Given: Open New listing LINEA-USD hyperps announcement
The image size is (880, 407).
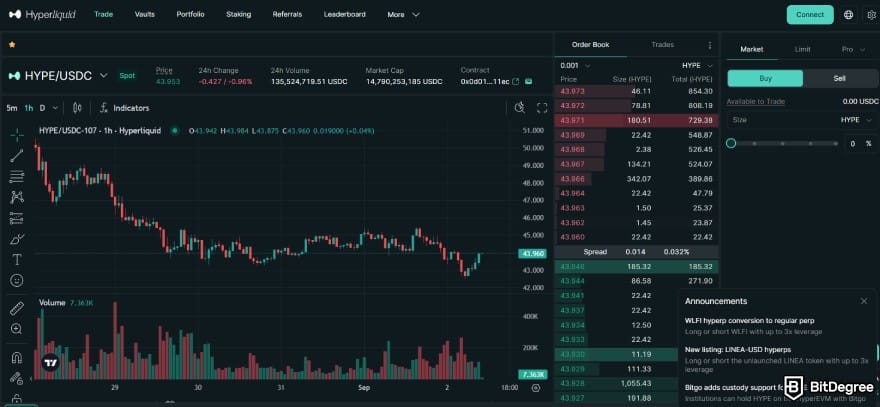Looking at the screenshot, I should pos(738,350).
